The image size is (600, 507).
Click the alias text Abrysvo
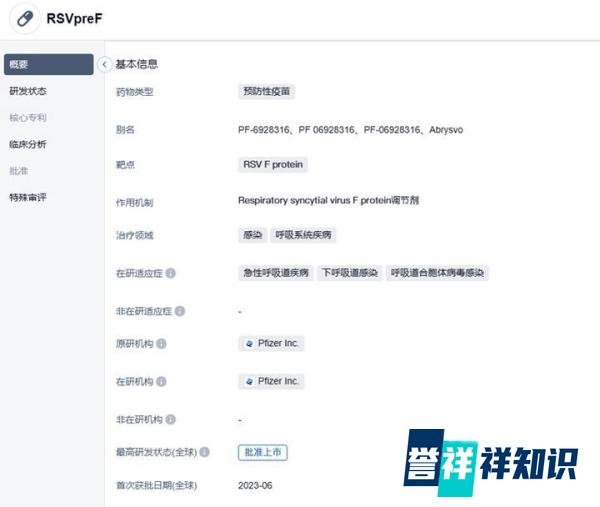[x=446, y=130]
